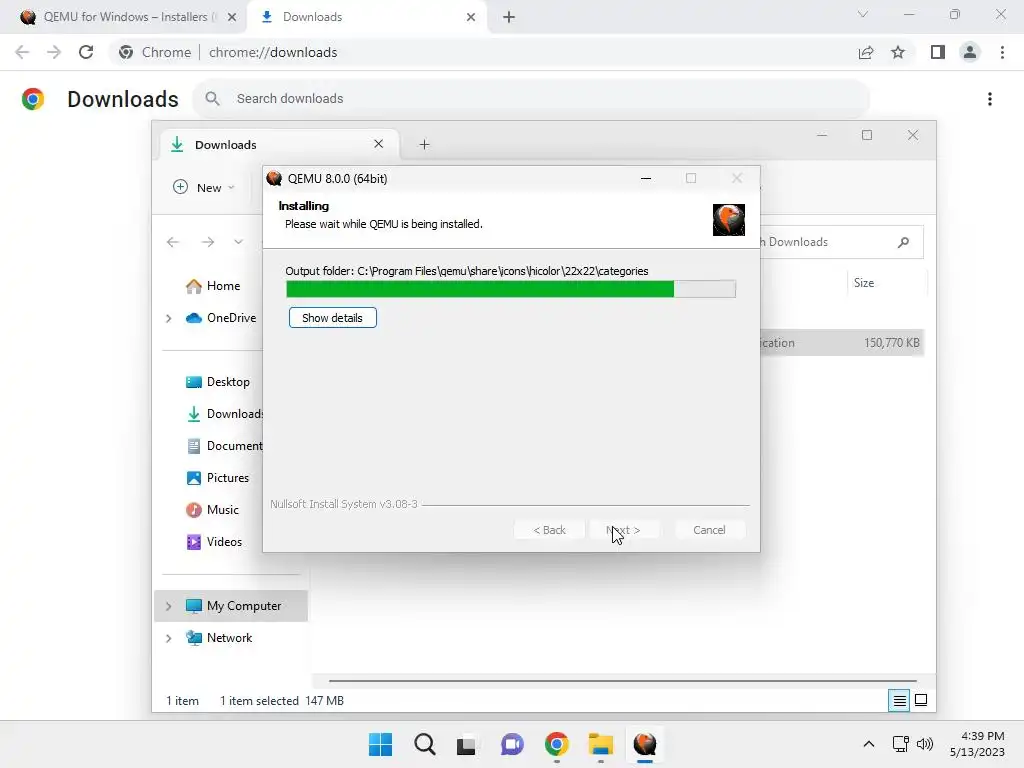Viewport: 1024px width, 768px height.
Task: Click Chrome icon in taskbar
Action: [x=556, y=744]
